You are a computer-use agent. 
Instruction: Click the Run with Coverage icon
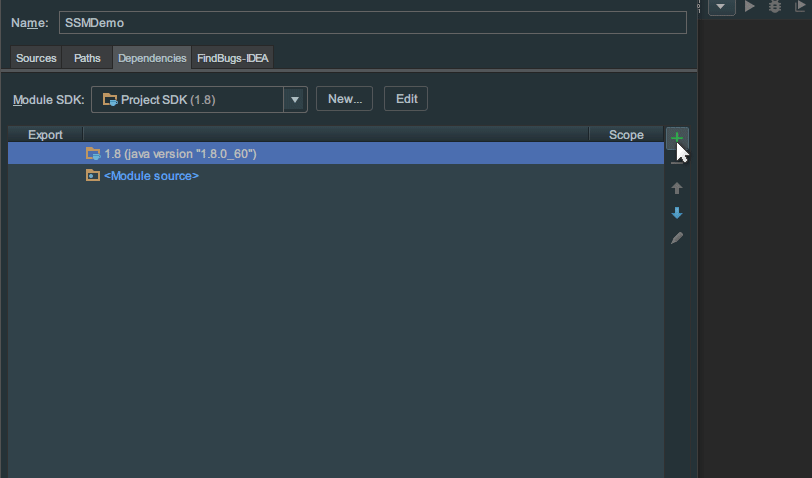(x=799, y=7)
